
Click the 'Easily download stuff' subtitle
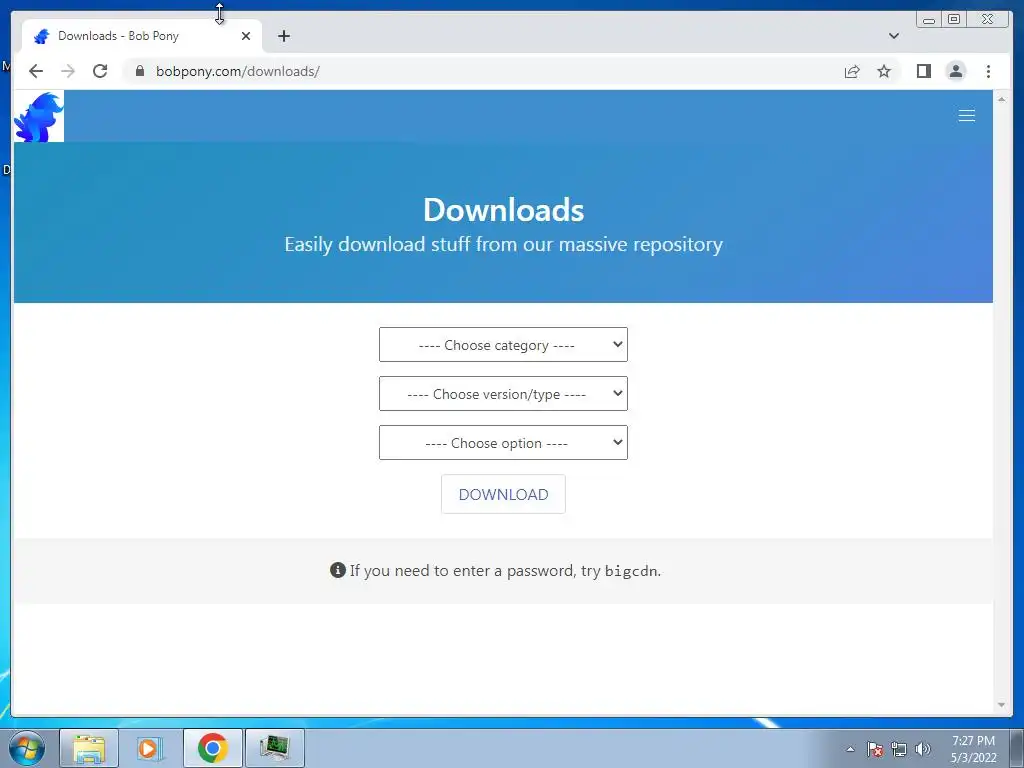pyautogui.click(x=504, y=244)
